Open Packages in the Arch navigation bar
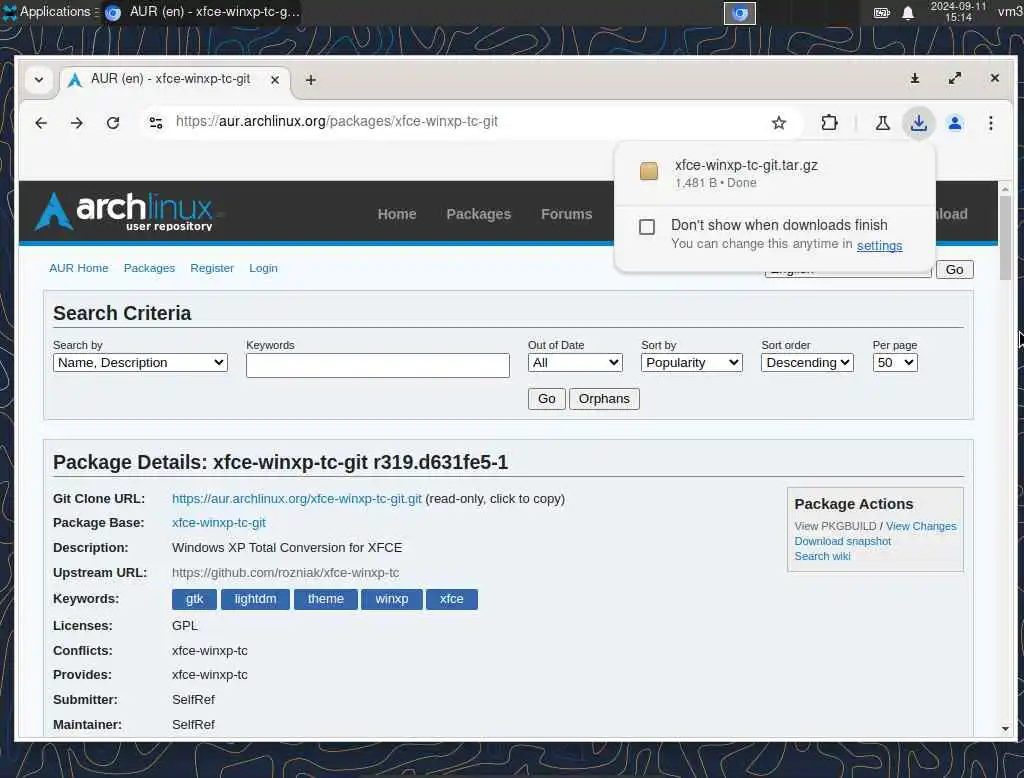 pos(479,214)
